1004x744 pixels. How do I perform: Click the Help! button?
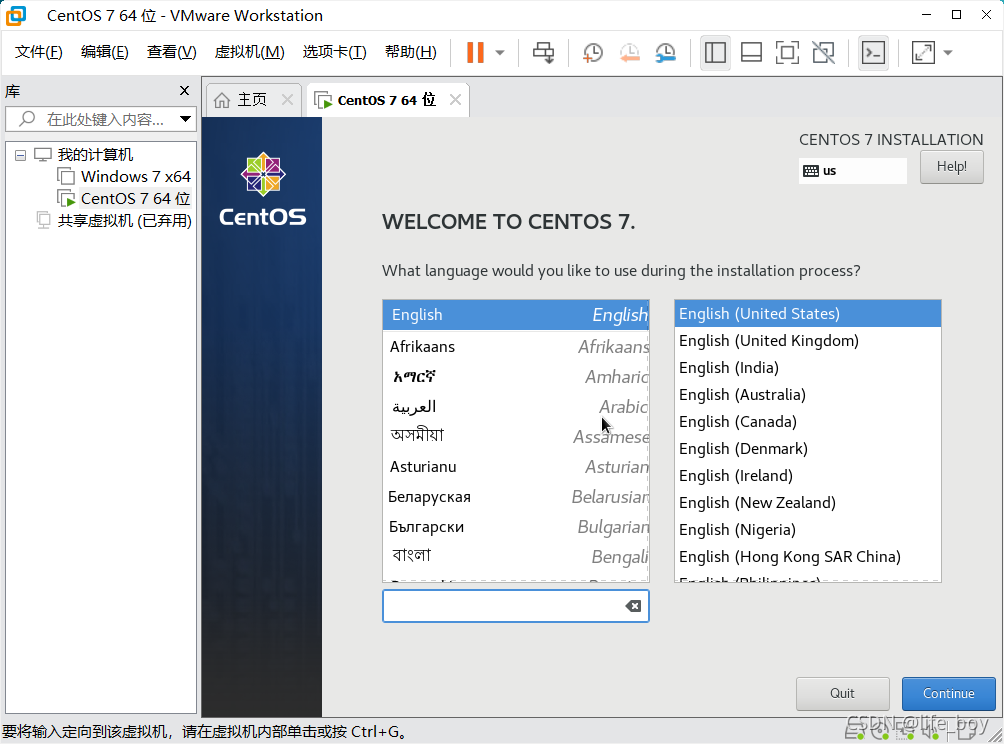click(x=951, y=166)
